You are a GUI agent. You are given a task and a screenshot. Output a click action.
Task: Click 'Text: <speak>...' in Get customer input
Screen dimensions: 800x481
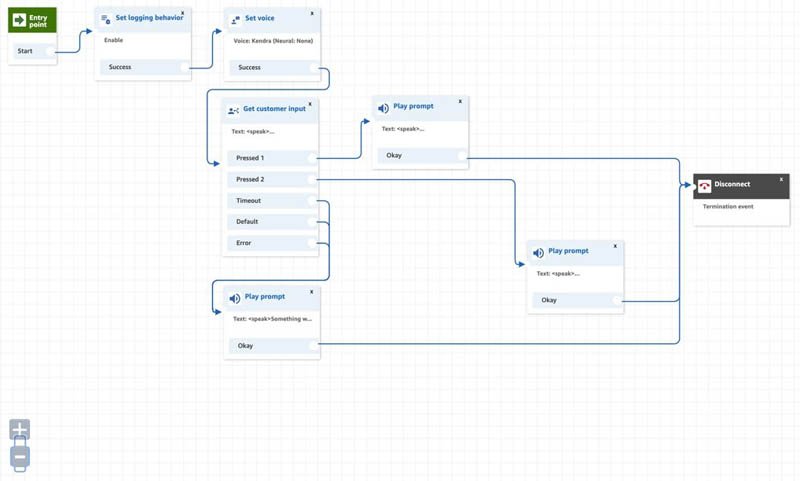253,132
